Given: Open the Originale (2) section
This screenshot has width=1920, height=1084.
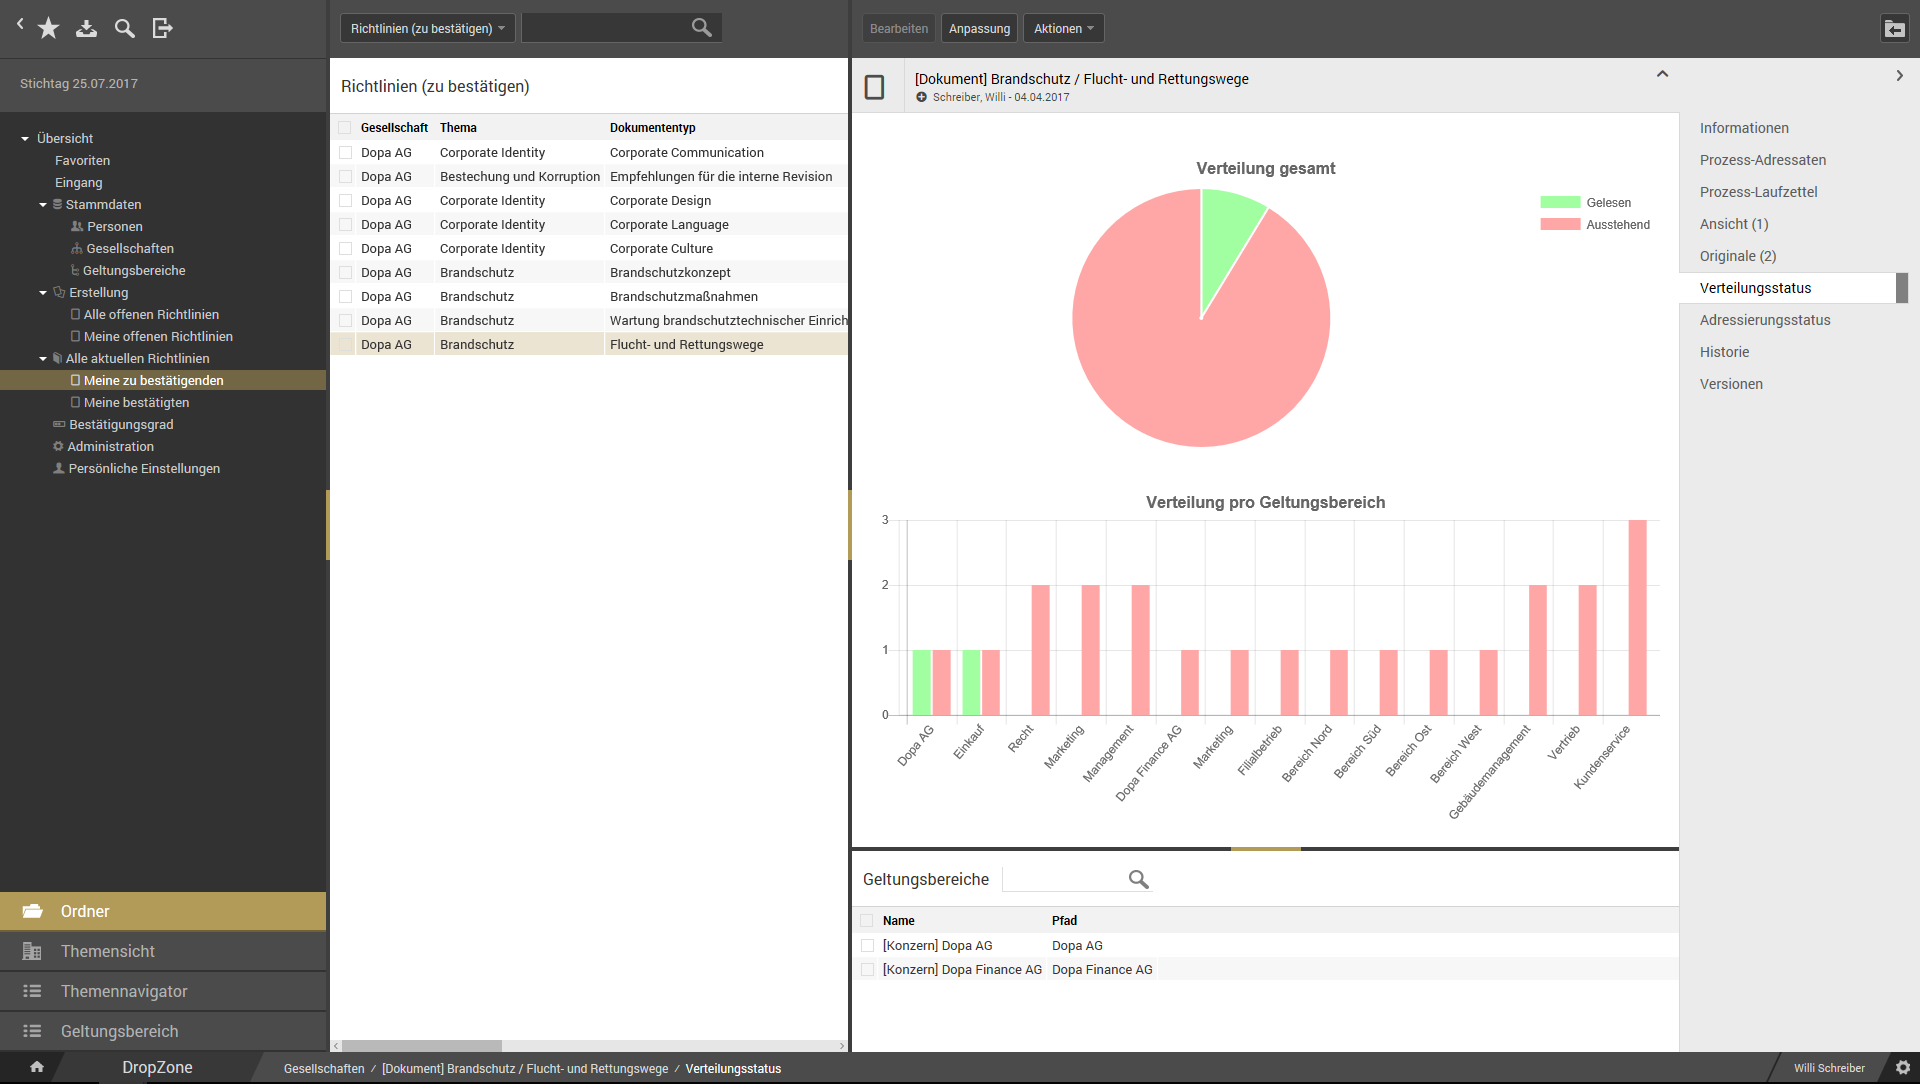Looking at the screenshot, I should (x=1738, y=256).
